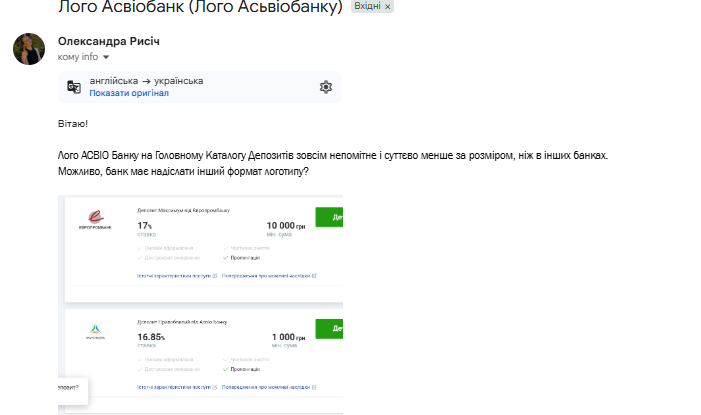Open Попередження про можливі наслідки link, first card
This screenshot has width=701, height=415.
click(269, 276)
